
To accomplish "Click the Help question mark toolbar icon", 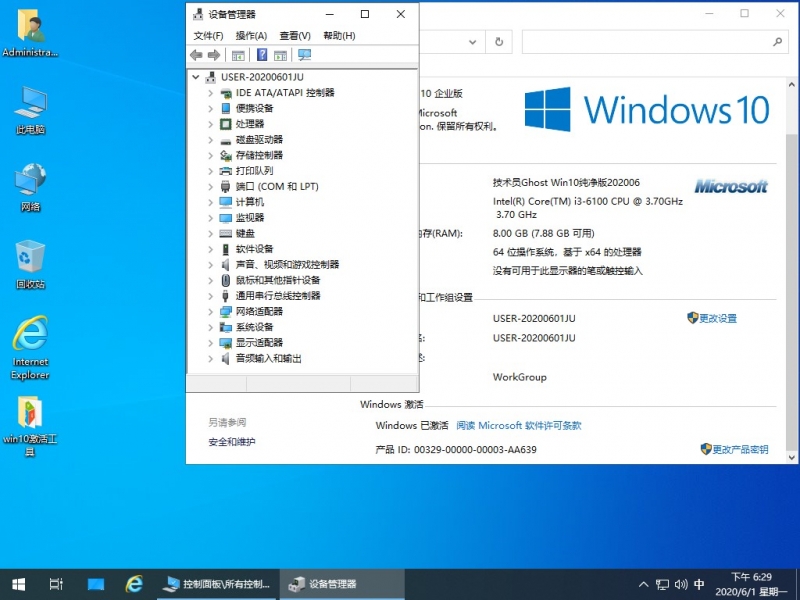I will click(262, 55).
